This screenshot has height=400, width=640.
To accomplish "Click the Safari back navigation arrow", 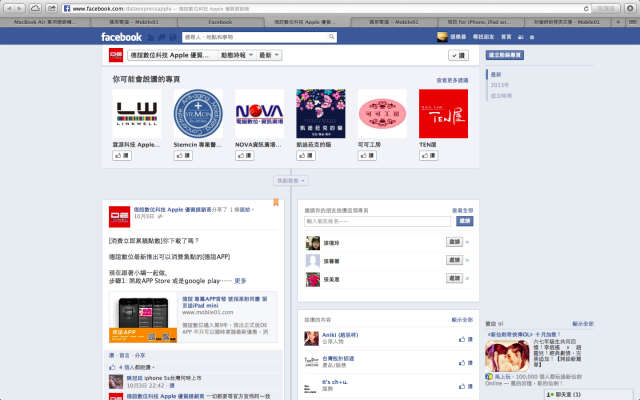I will (x=9, y=8).
